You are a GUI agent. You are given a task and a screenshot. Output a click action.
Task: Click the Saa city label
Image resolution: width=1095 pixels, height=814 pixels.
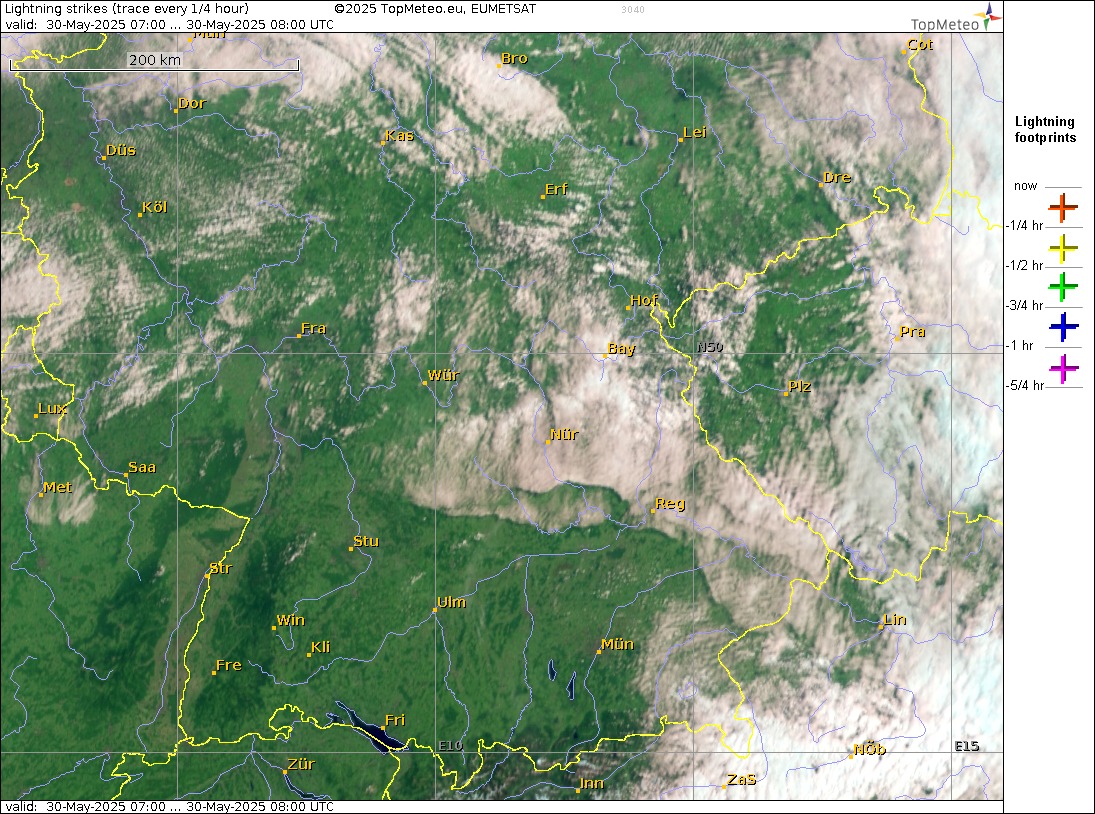pyautogui.click(x=142, y=467)
